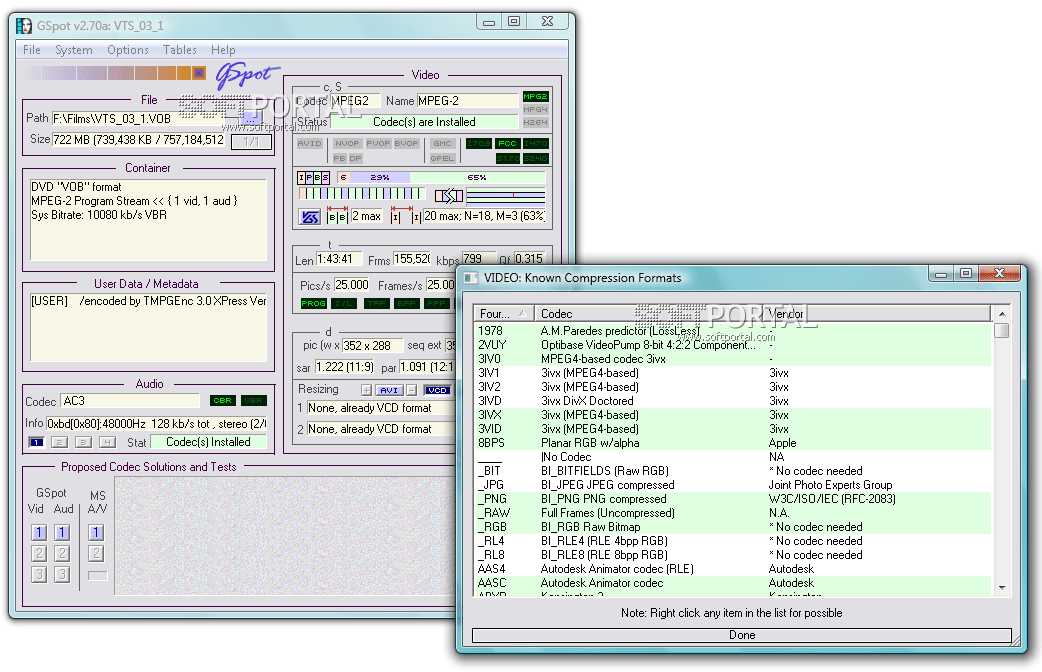This screenshot has height=672, width=1042.
Task: Click the colored progress gradient bar
Action: (117, 73)
